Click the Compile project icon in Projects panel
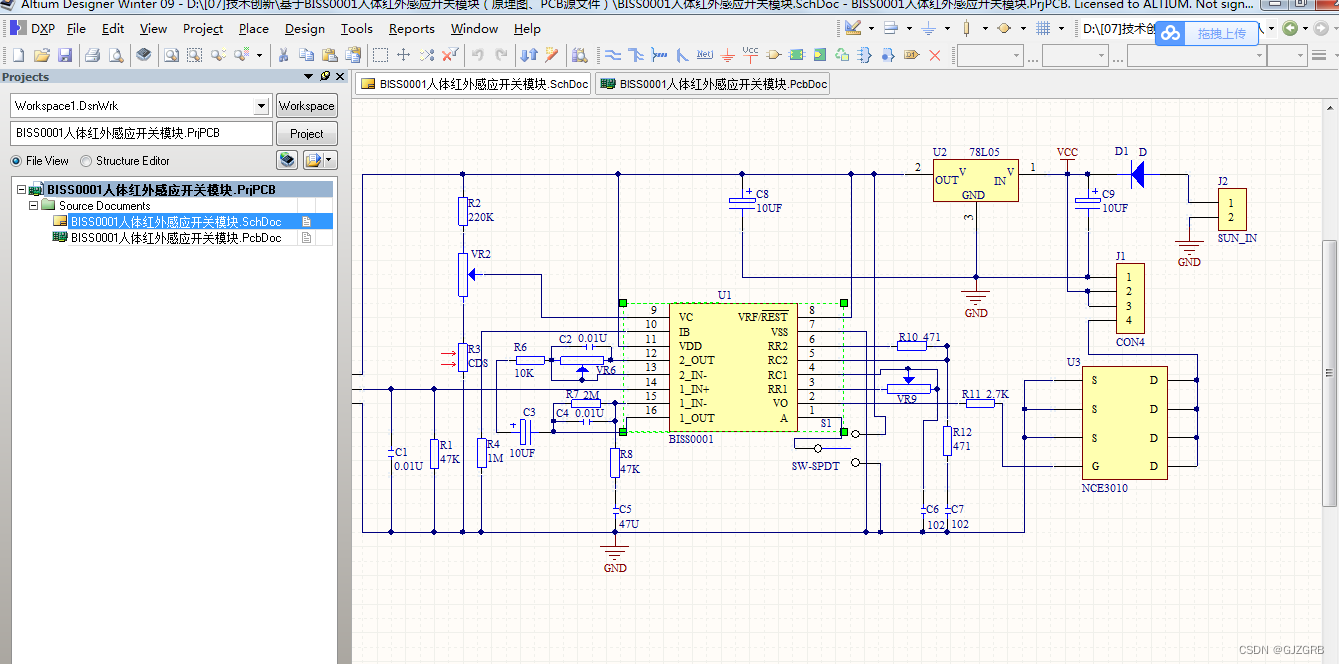1339x664 pixels. click(287, 160)
